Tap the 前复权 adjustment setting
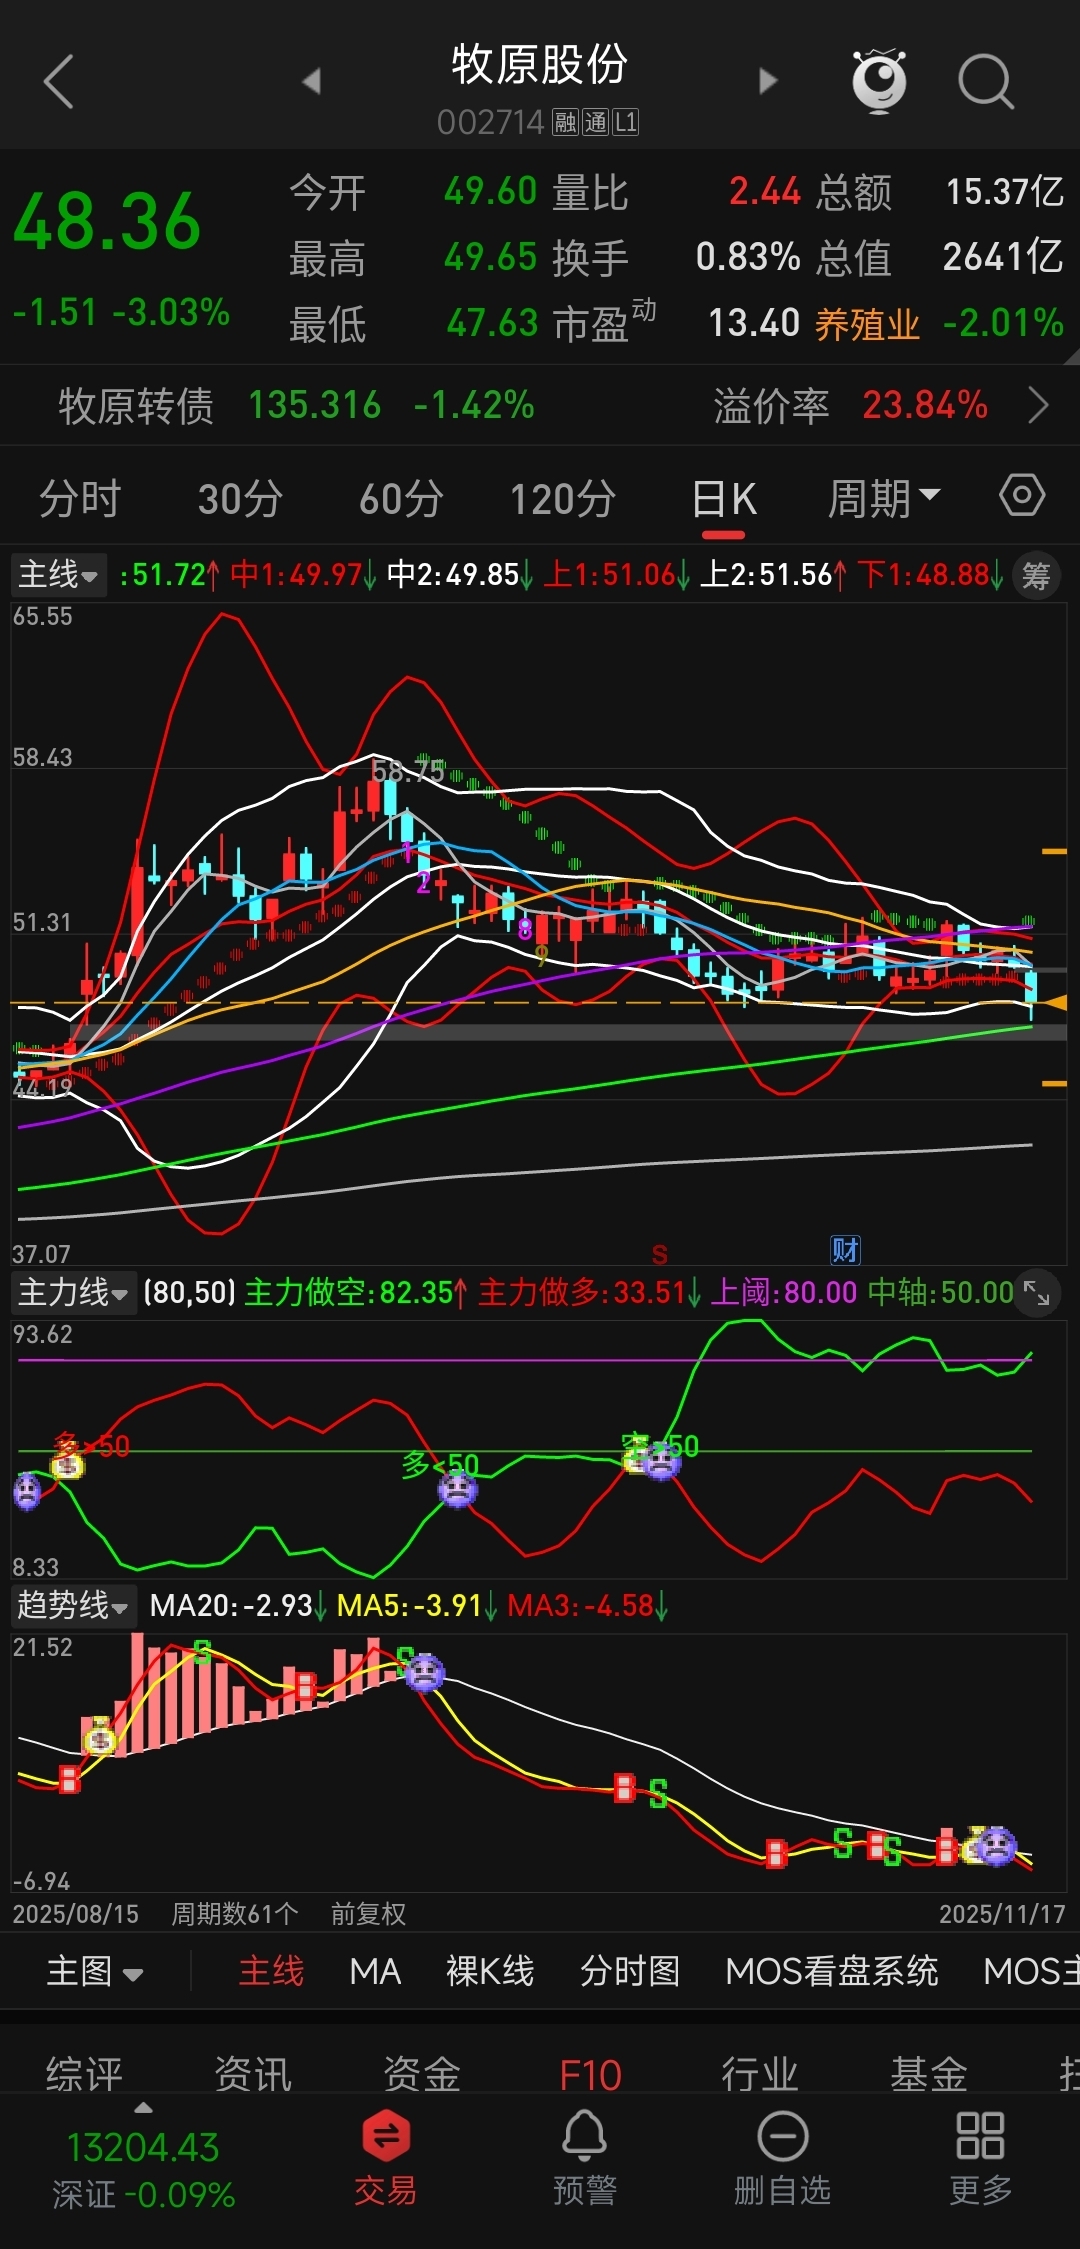This screenshot has width=1080, height=2249. (x=368, y=1913)
